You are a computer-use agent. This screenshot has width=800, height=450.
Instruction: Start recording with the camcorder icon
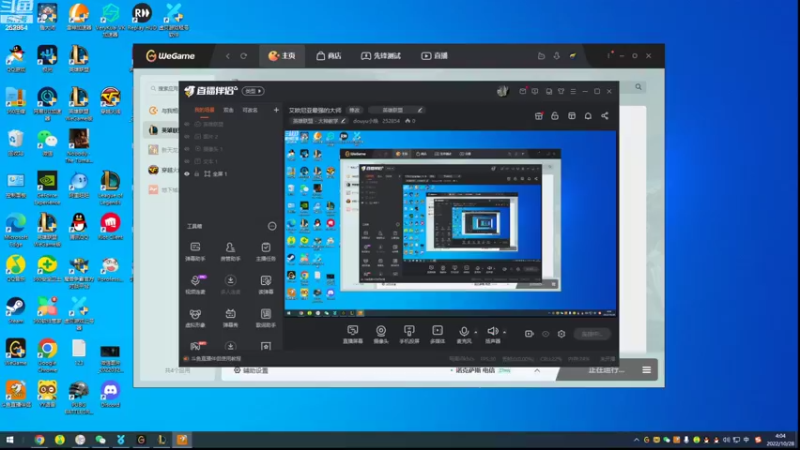coord(529,334)
